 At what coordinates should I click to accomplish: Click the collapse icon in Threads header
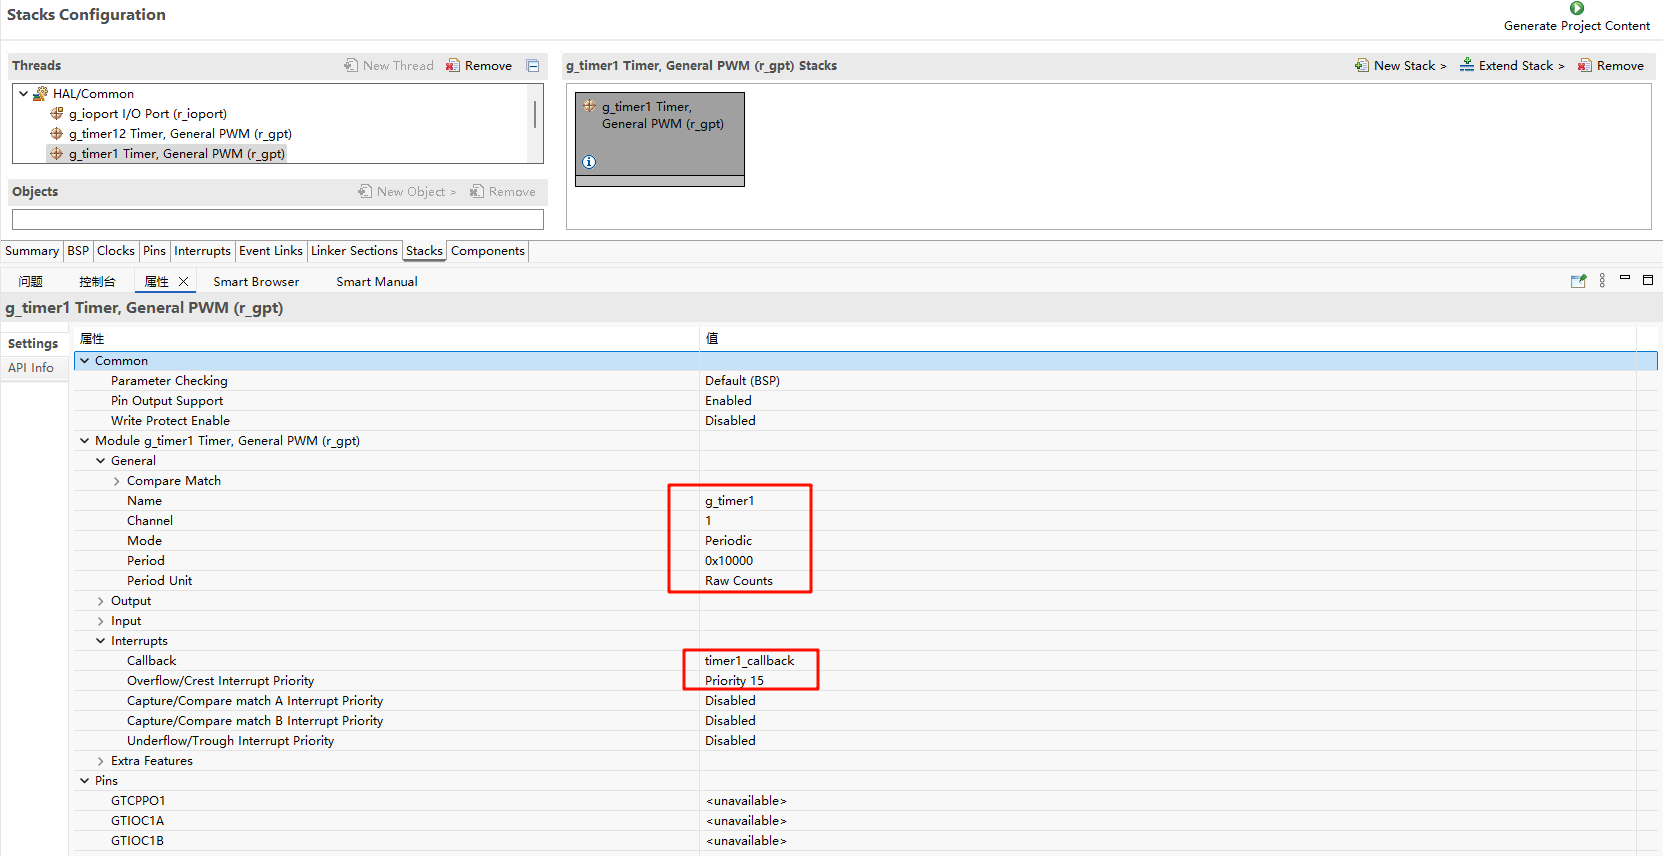coord(533,66)
